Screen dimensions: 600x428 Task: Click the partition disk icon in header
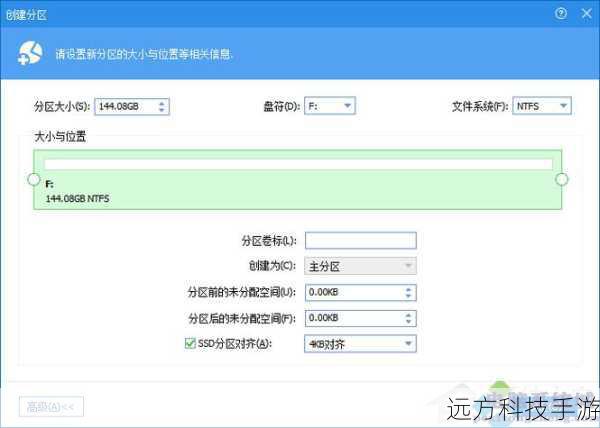point(30,53)
